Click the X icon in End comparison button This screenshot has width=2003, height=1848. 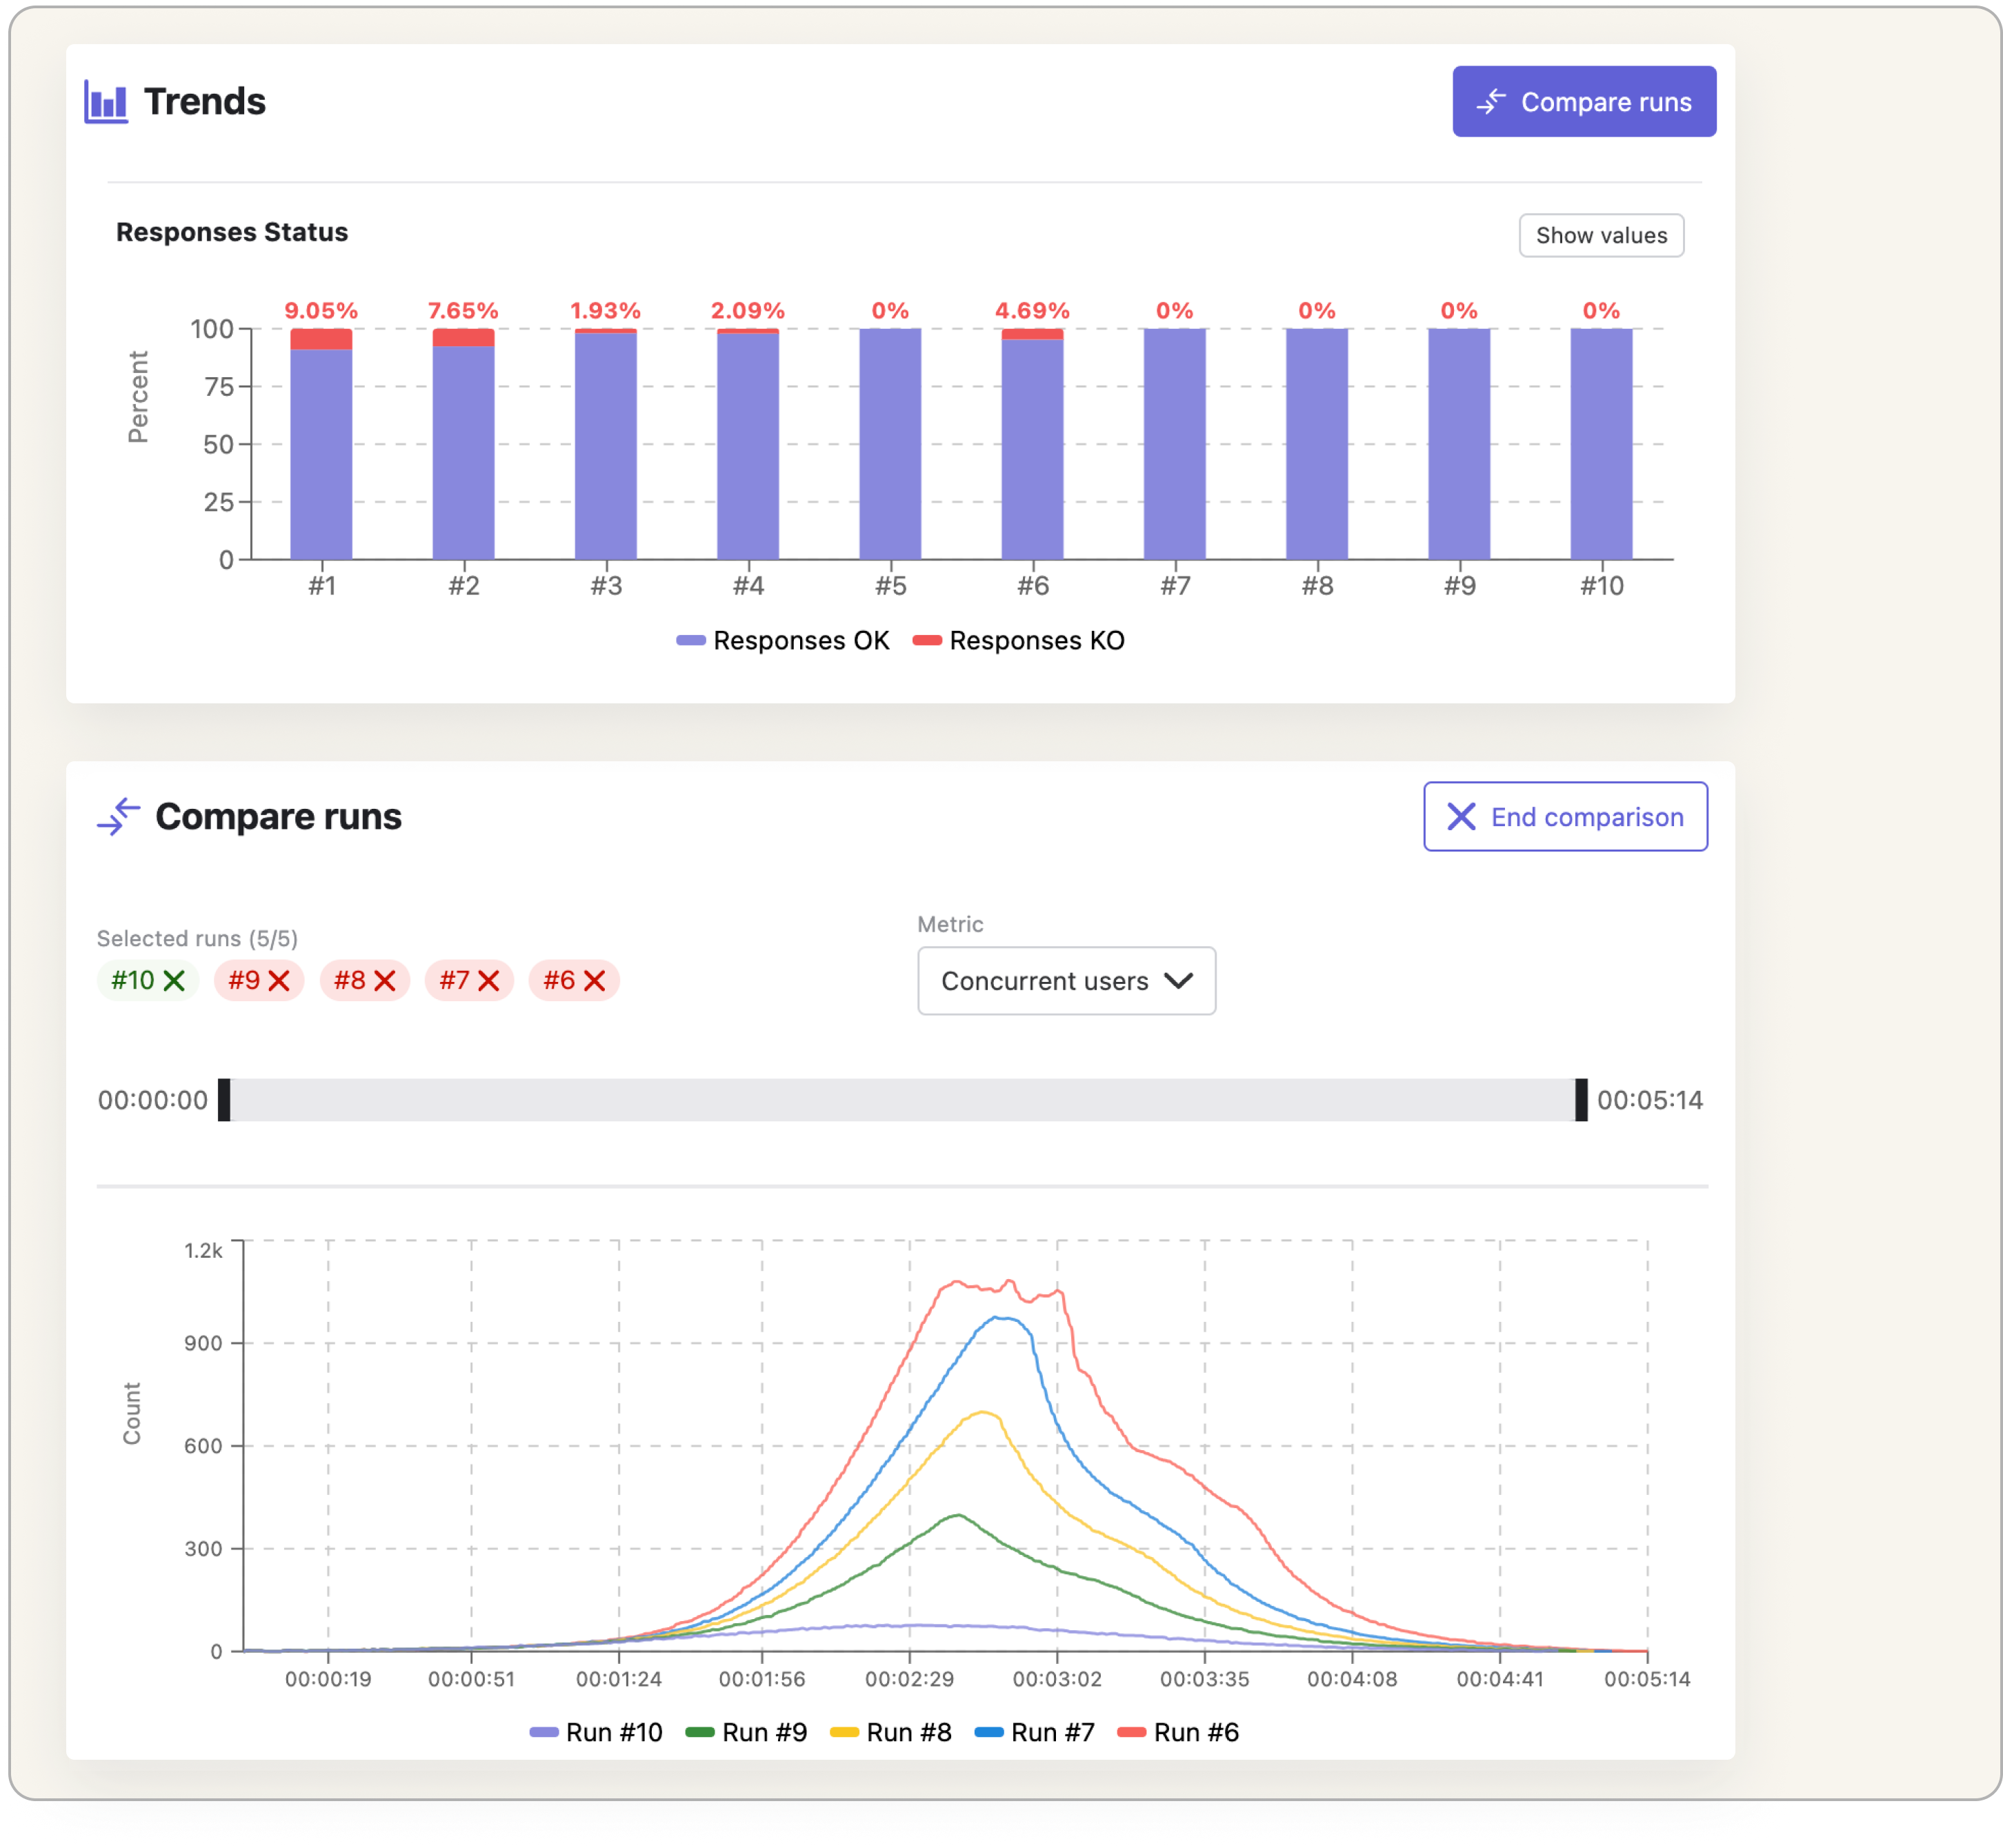point(1461,816)
